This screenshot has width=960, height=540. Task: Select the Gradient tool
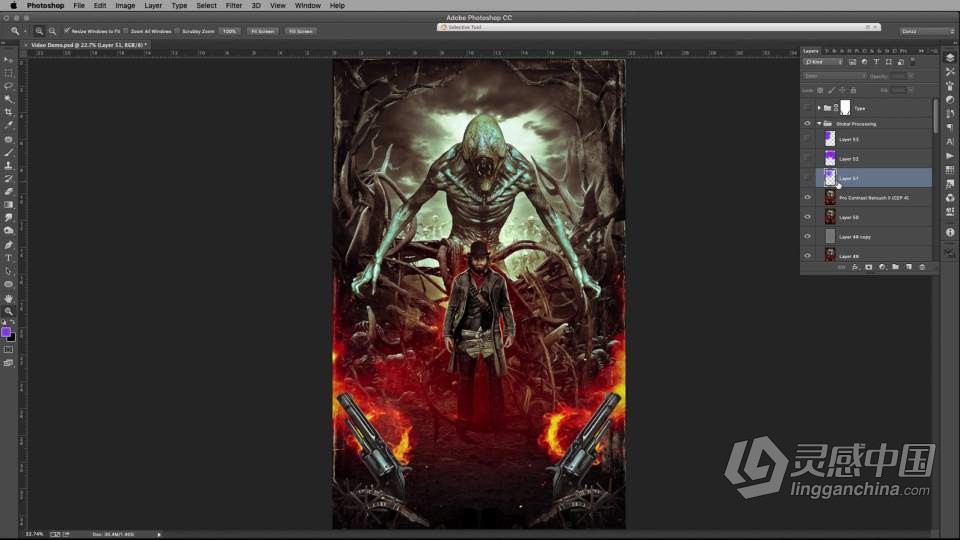point(9,205)
